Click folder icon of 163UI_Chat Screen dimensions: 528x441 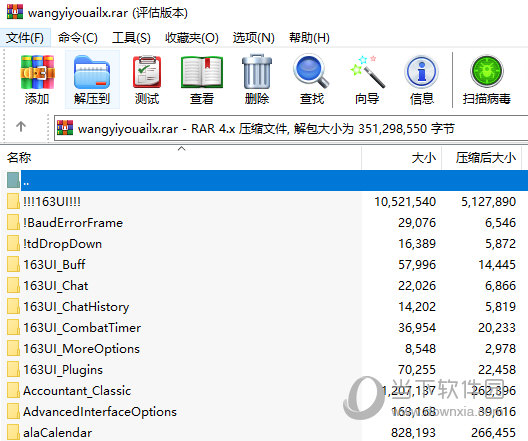[x=13, y=285]
